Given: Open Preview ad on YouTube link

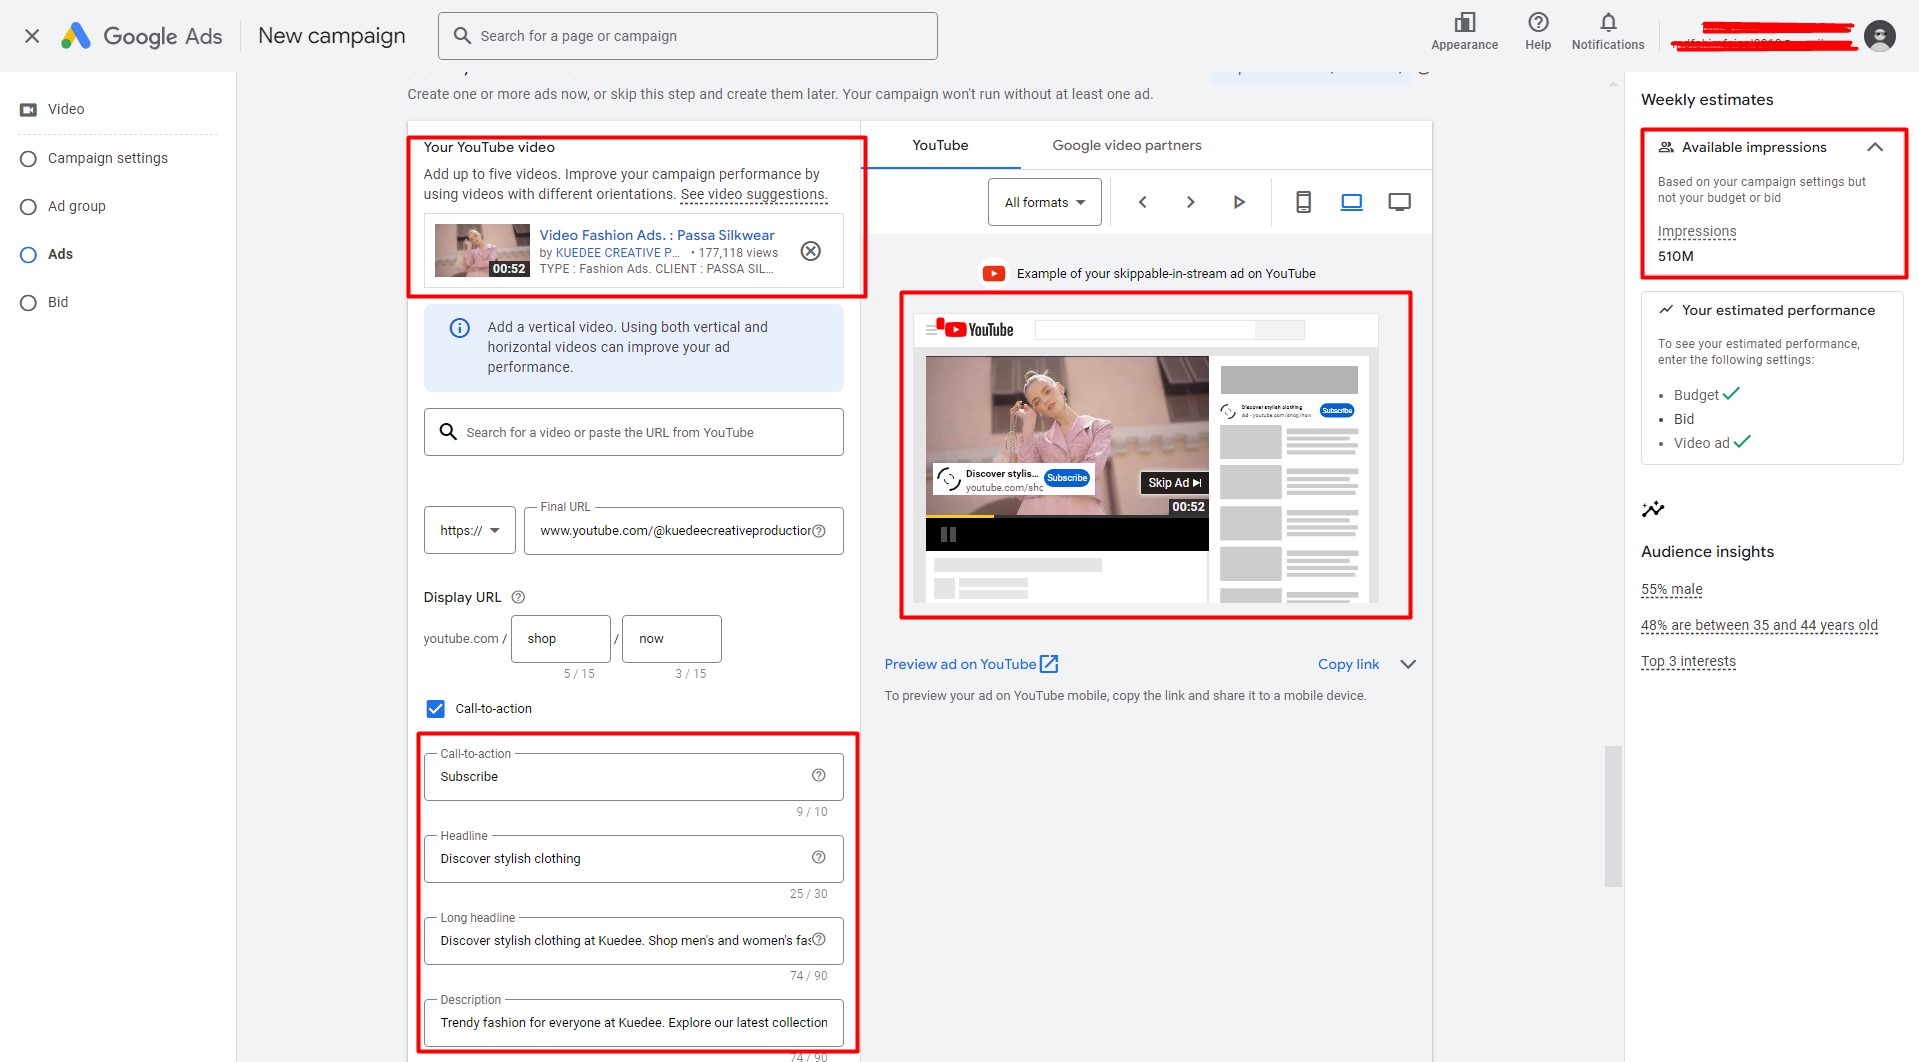Looking at the screenshot, I should (x=971, y=664).
